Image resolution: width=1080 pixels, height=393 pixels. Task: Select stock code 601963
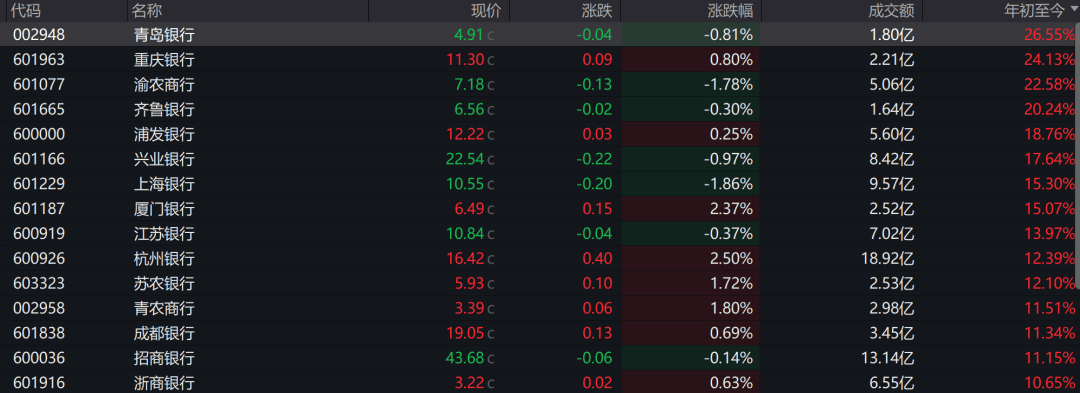tap(39, 60)
